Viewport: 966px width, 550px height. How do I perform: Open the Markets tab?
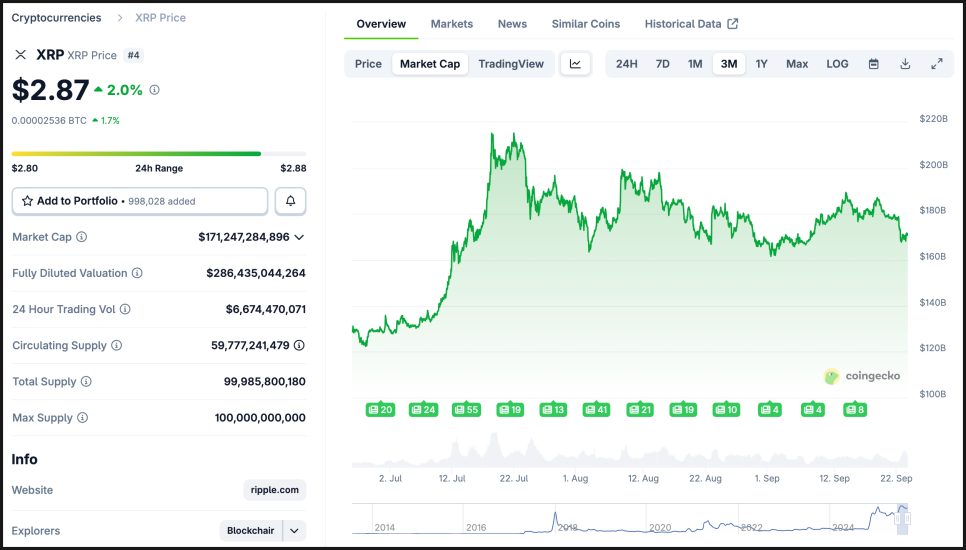pos(452,24)
